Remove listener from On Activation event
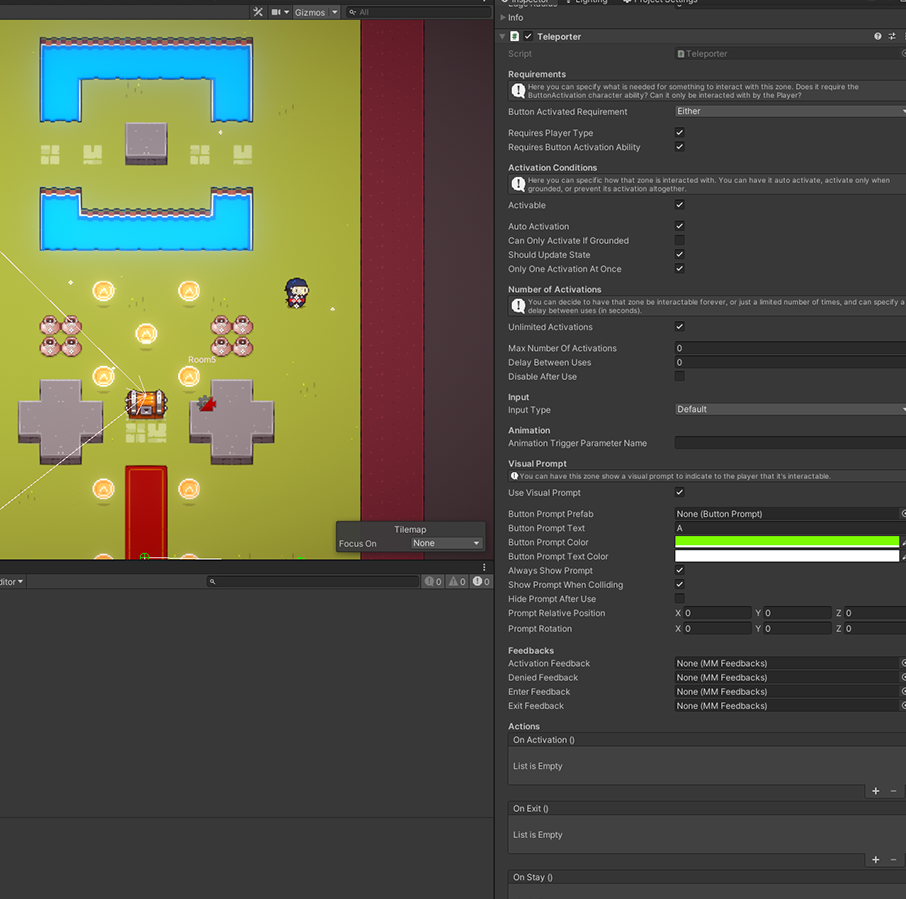Screen dimensions: 906x899 point(893,791)
